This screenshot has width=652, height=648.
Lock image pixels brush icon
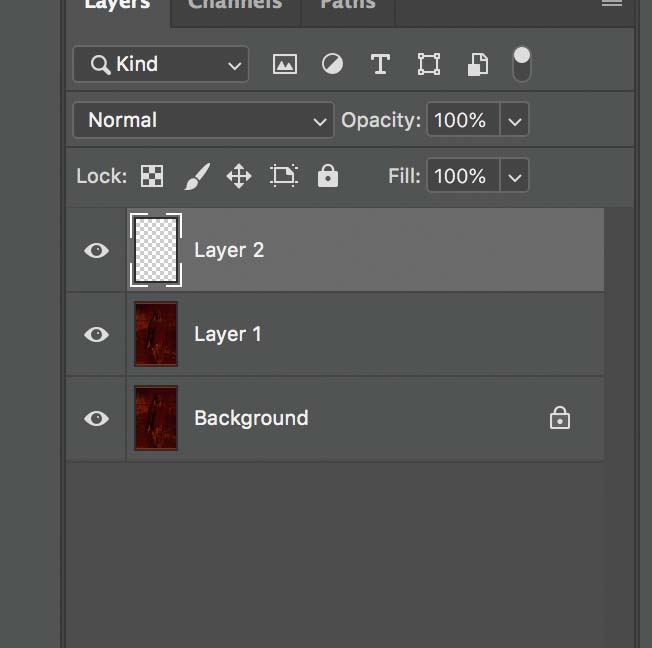tap(197, 176)
